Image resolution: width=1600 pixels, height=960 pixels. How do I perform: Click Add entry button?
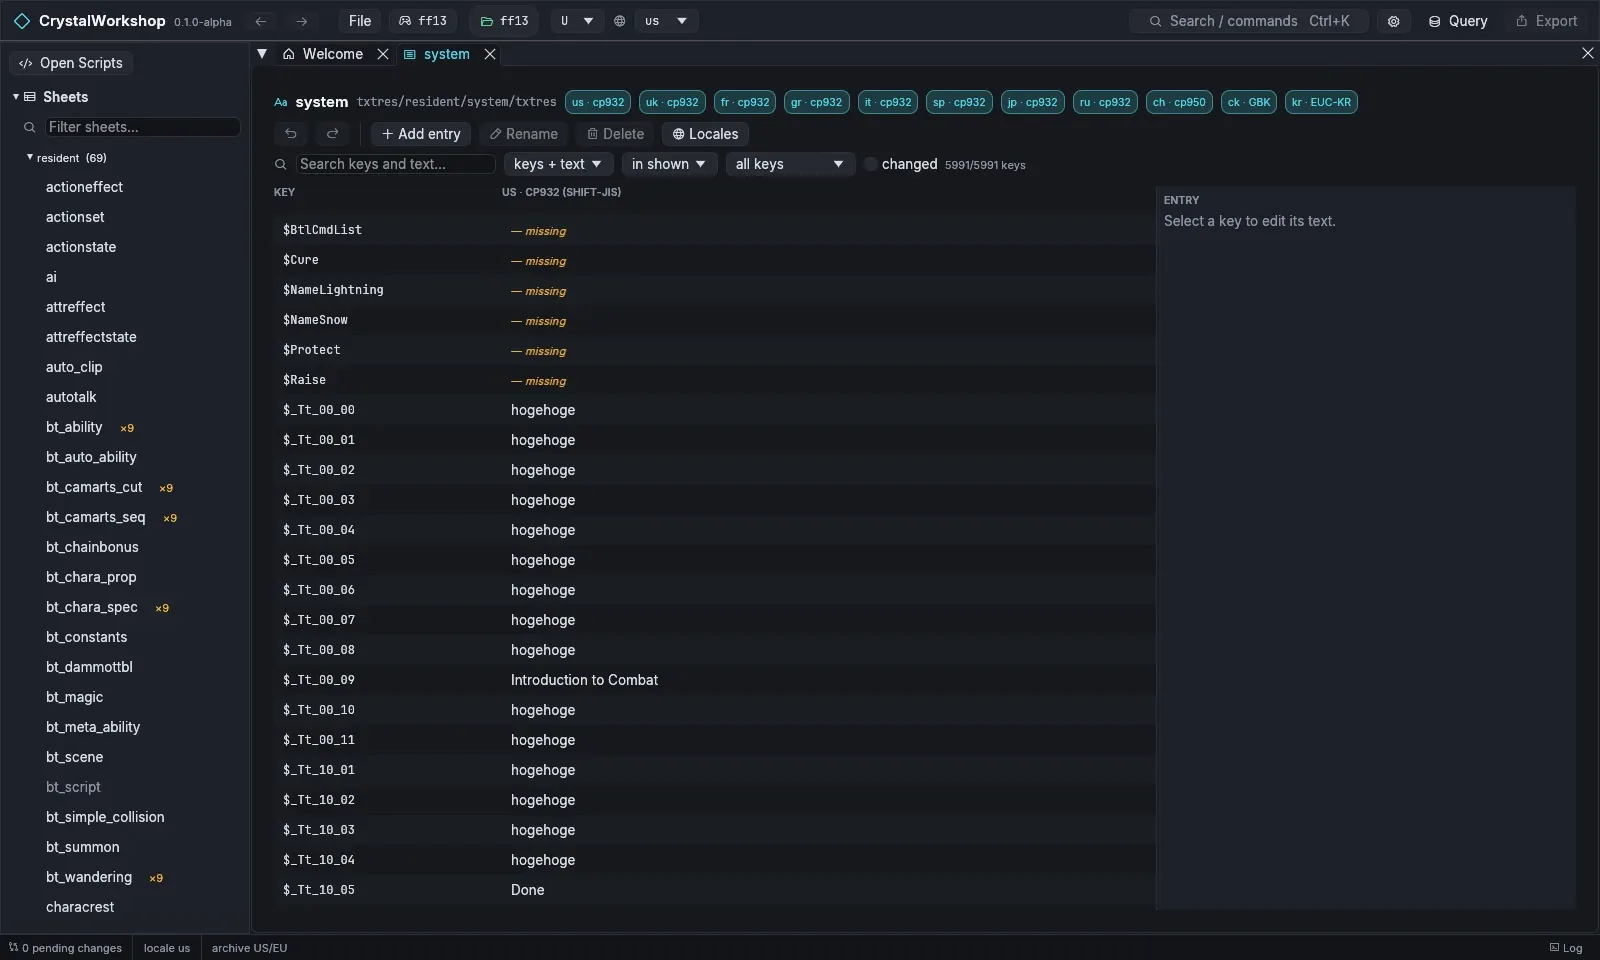click(421, 134)
